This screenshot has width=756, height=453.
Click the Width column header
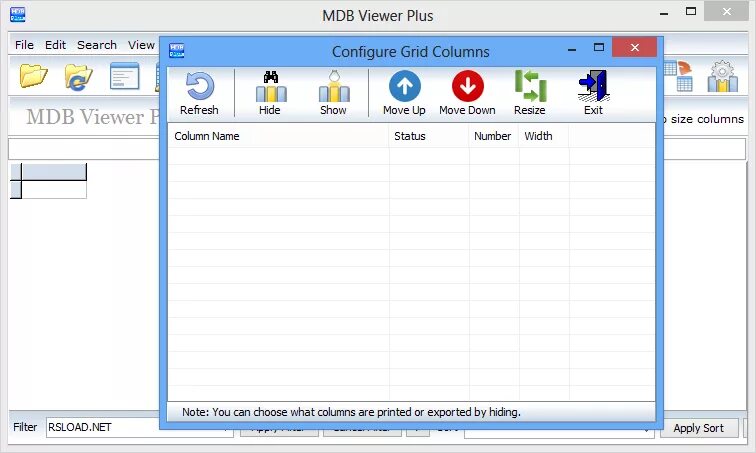543,136
